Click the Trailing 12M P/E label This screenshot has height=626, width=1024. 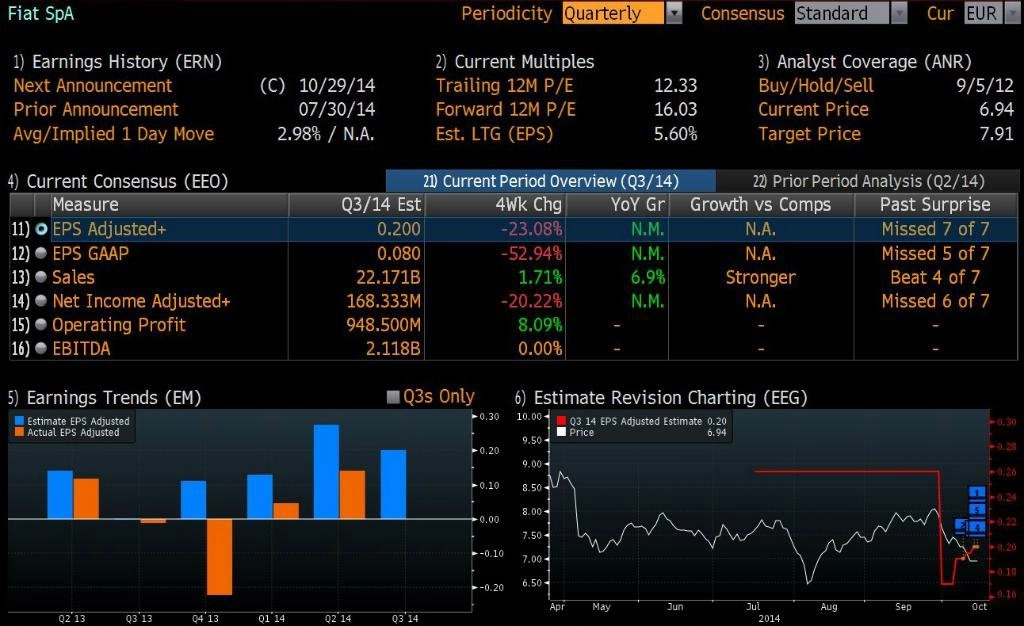click(505, 86)
